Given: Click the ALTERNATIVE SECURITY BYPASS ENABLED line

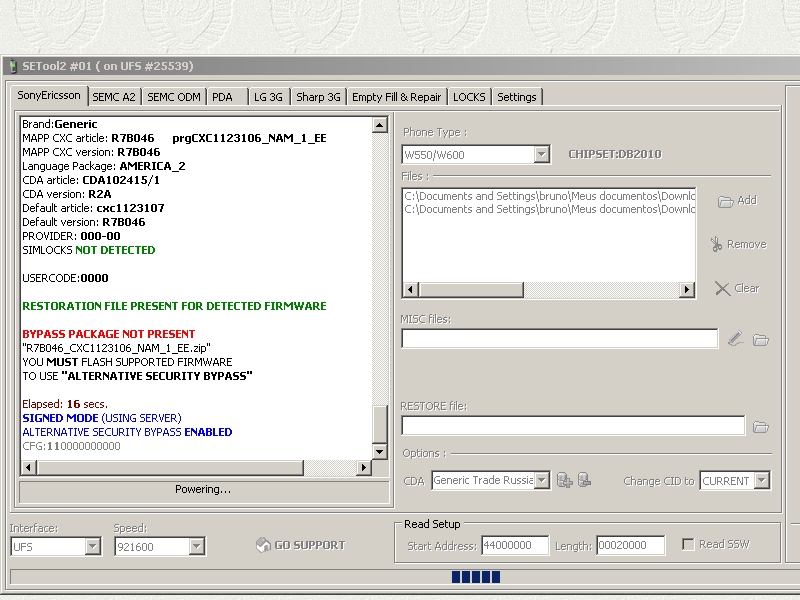Looking at the screenshot, I should tap(127, 432).
